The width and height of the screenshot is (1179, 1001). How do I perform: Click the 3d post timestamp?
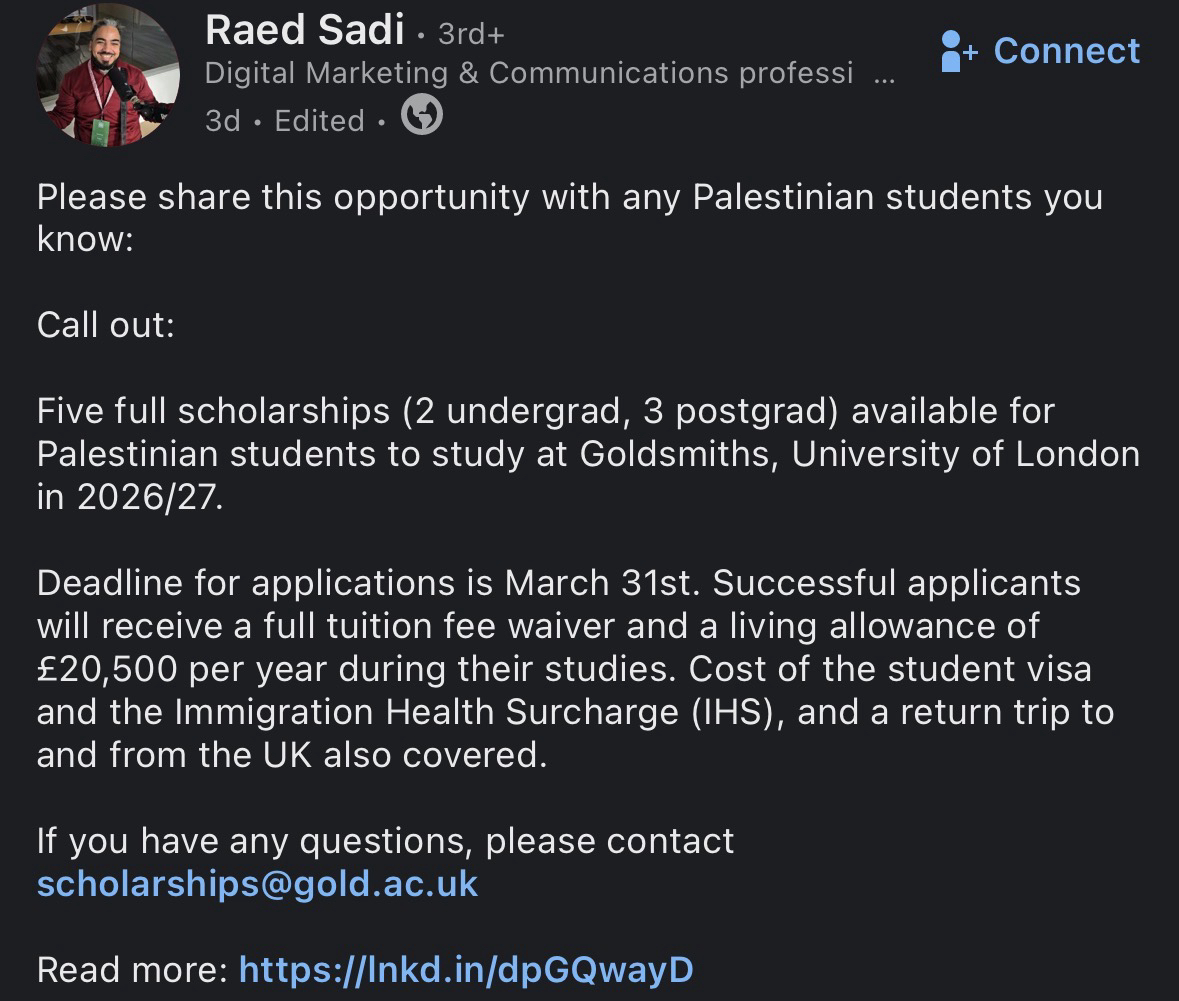[x=222, y=120]
